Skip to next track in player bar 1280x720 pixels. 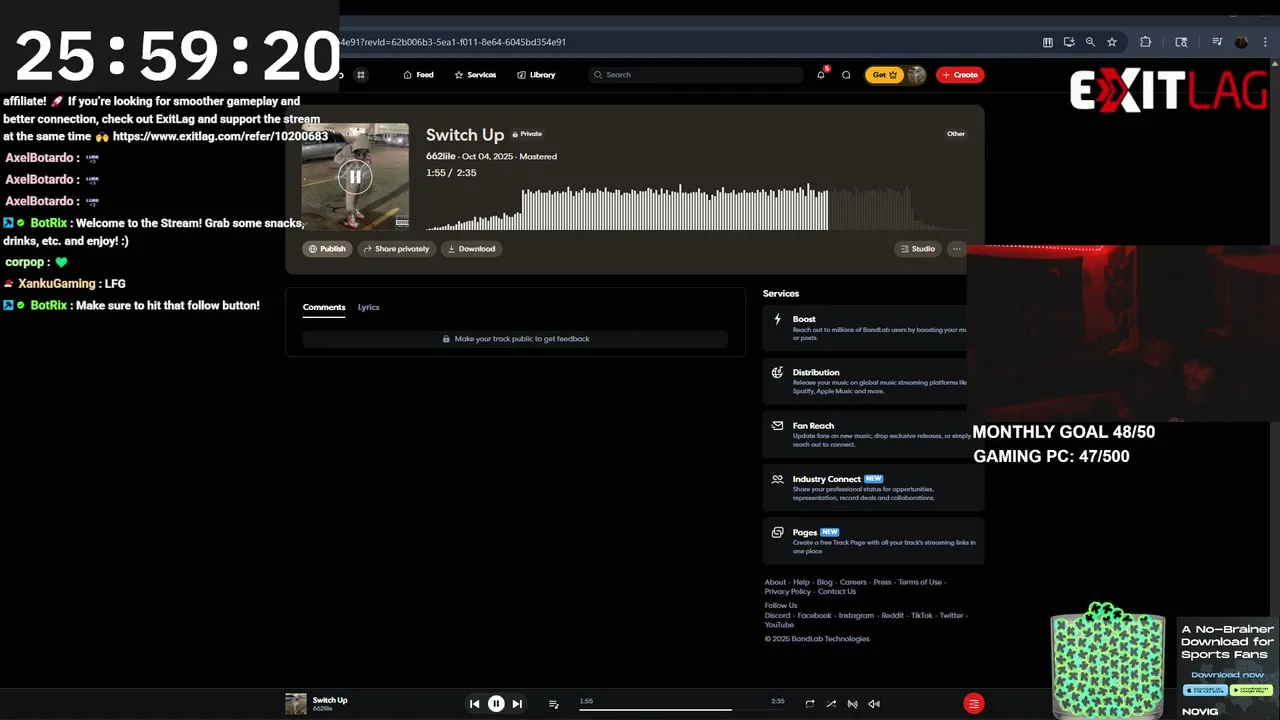coord(517,704)
